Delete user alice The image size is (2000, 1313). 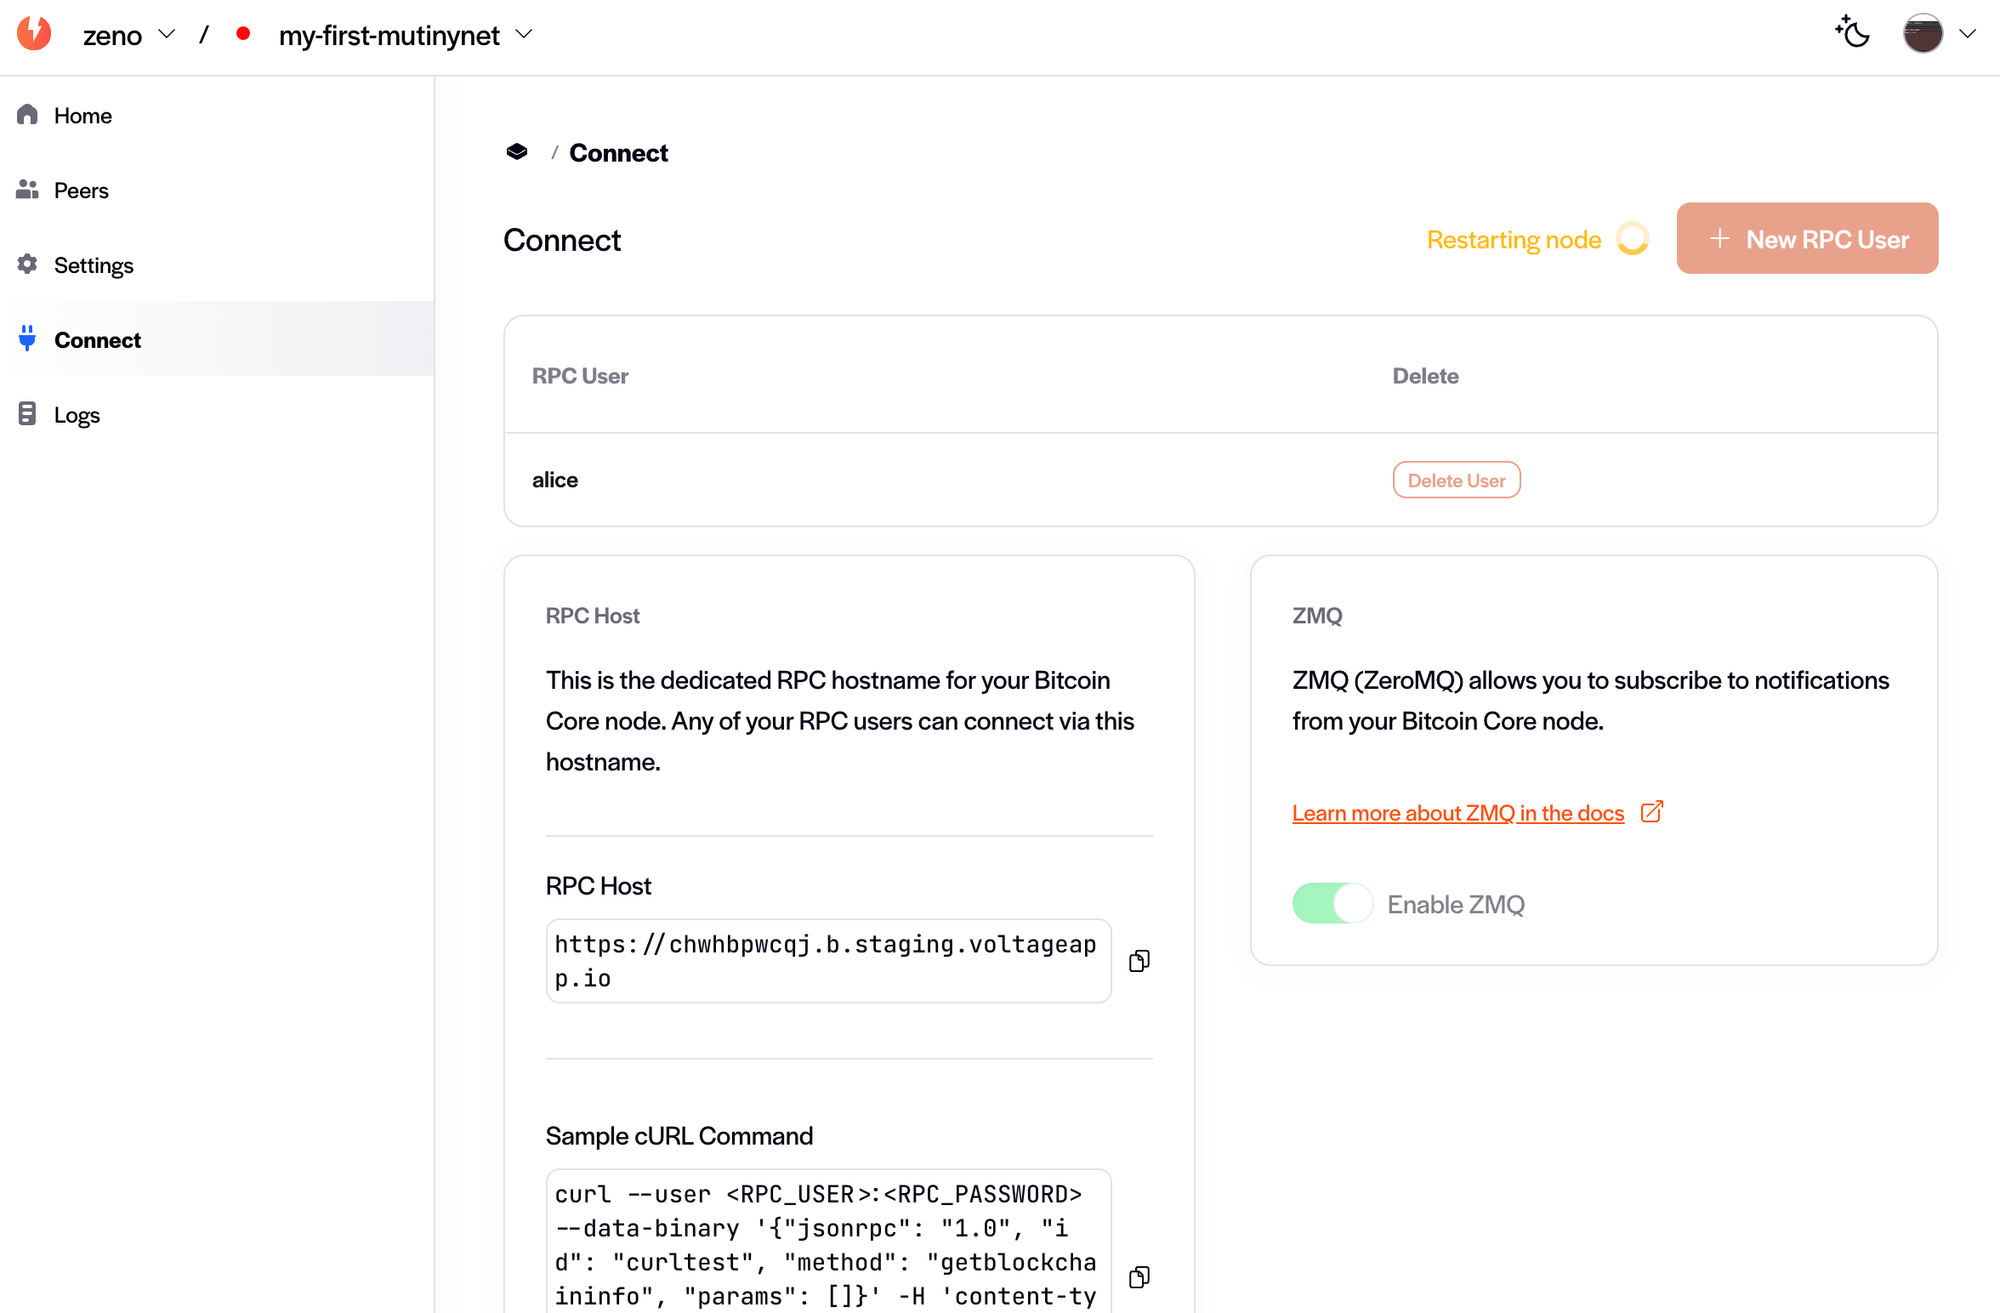pos(1456,480)
